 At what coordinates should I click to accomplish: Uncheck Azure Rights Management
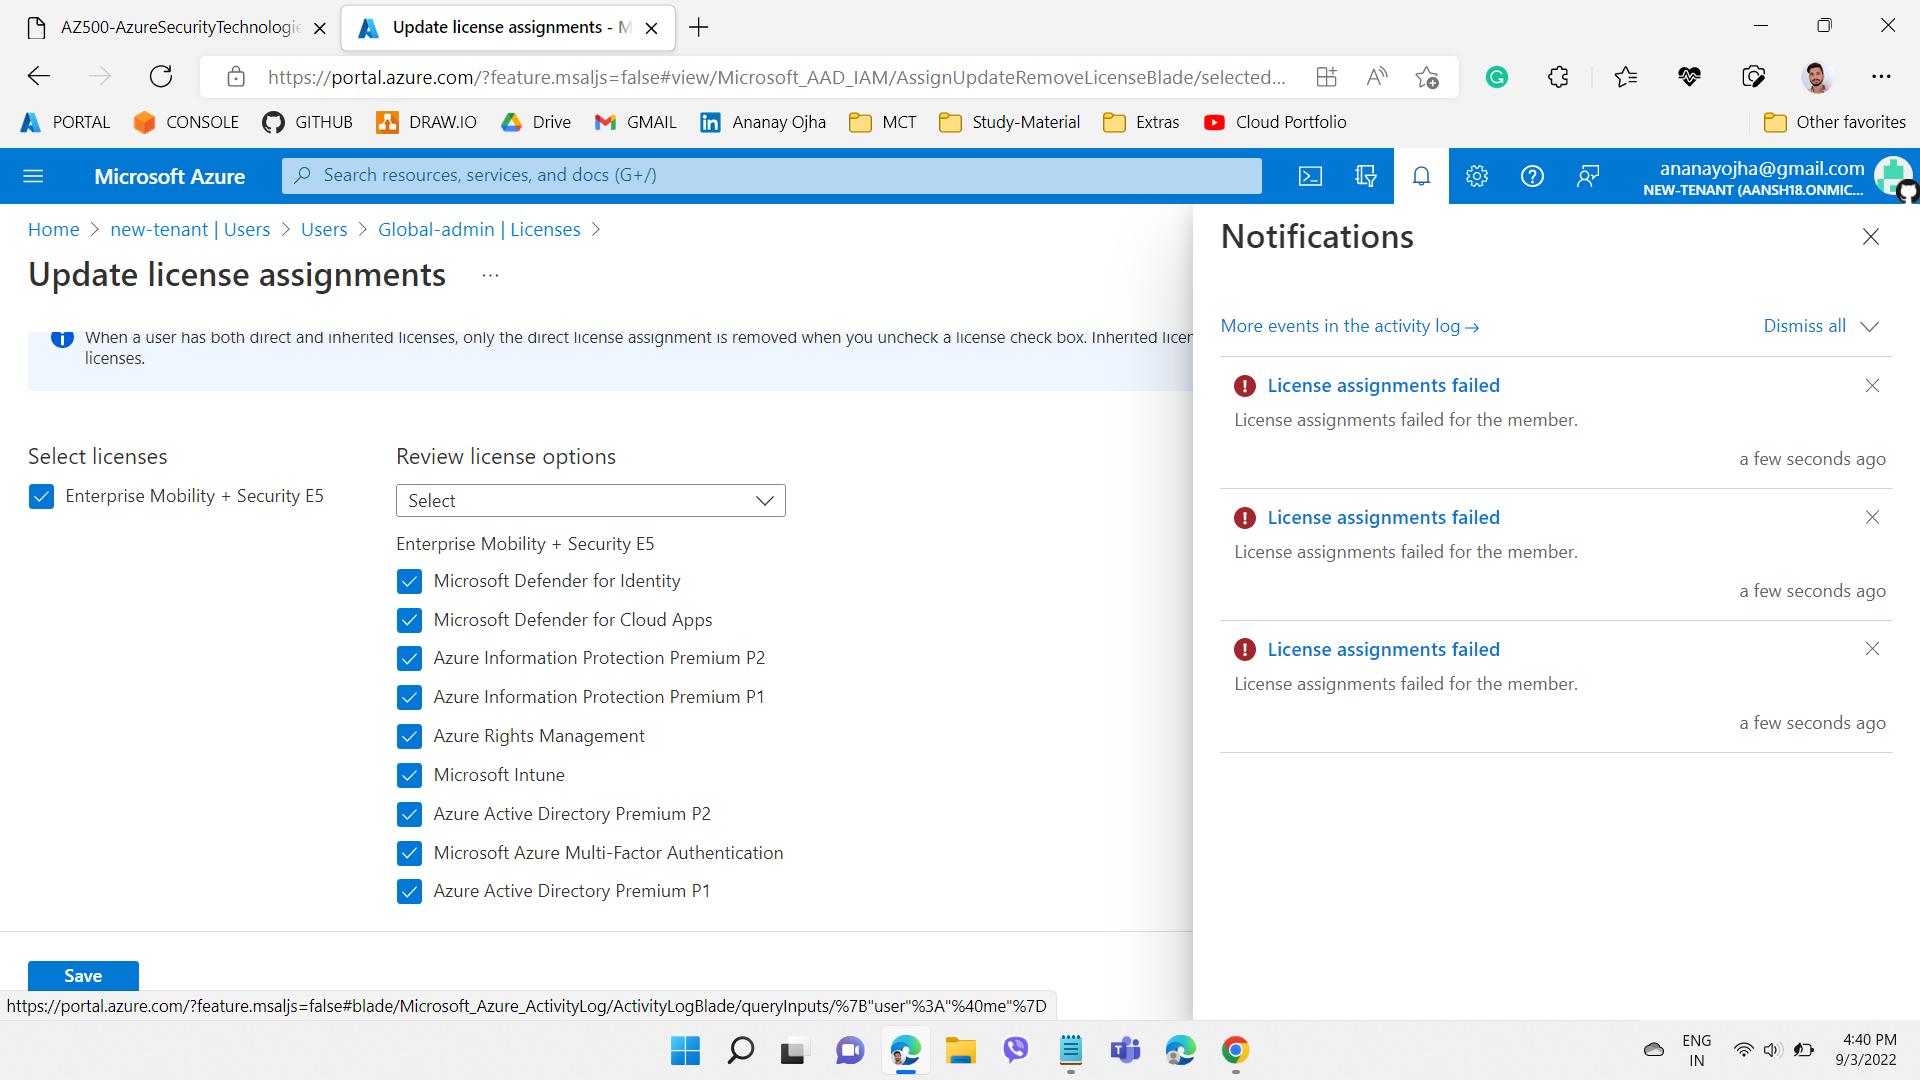[x=409, y=737]
